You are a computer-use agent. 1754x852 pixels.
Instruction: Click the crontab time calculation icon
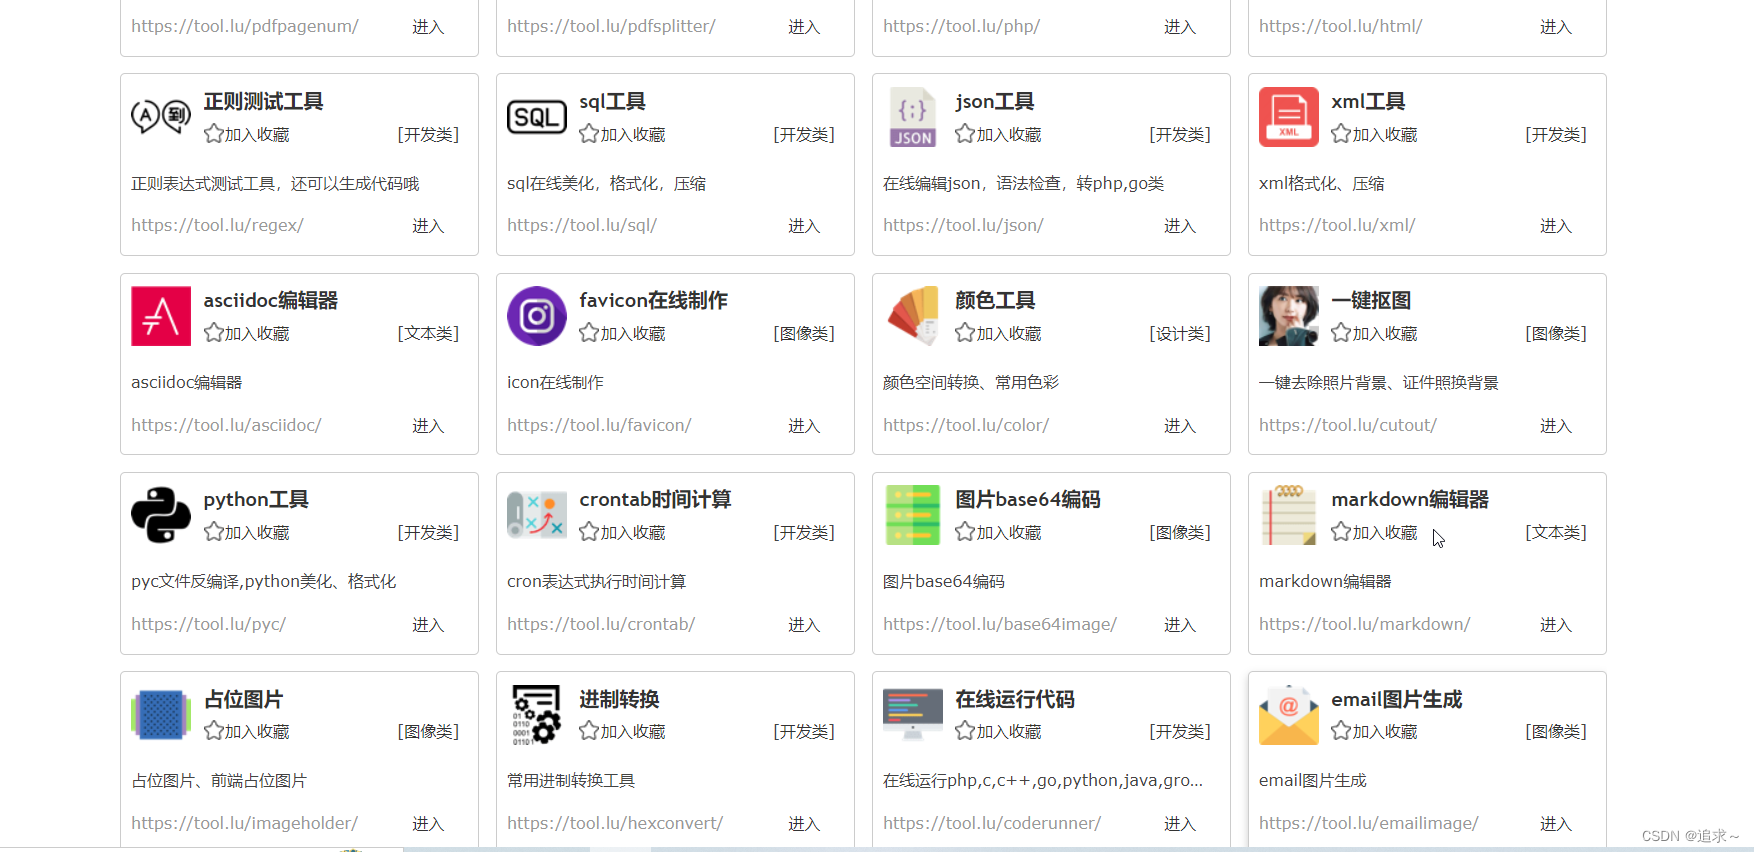point(537,515)
